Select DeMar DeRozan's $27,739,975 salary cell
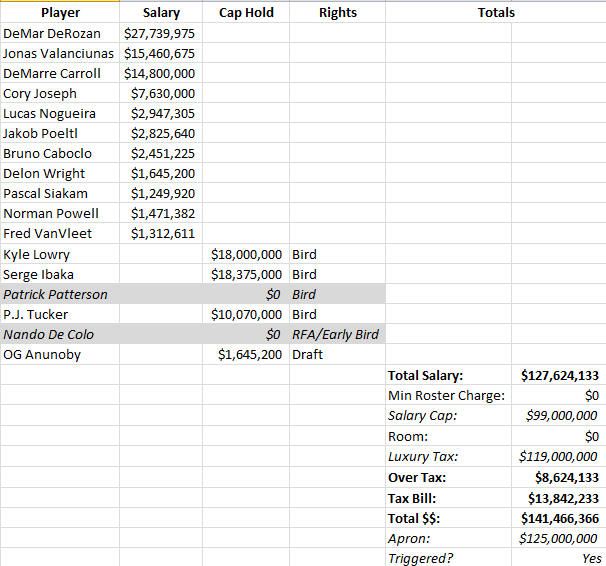606x566 pixels. (160, 33)
